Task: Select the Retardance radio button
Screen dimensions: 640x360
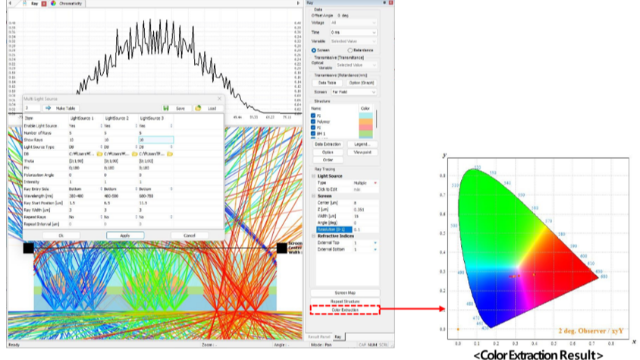Action: point(350,50)
